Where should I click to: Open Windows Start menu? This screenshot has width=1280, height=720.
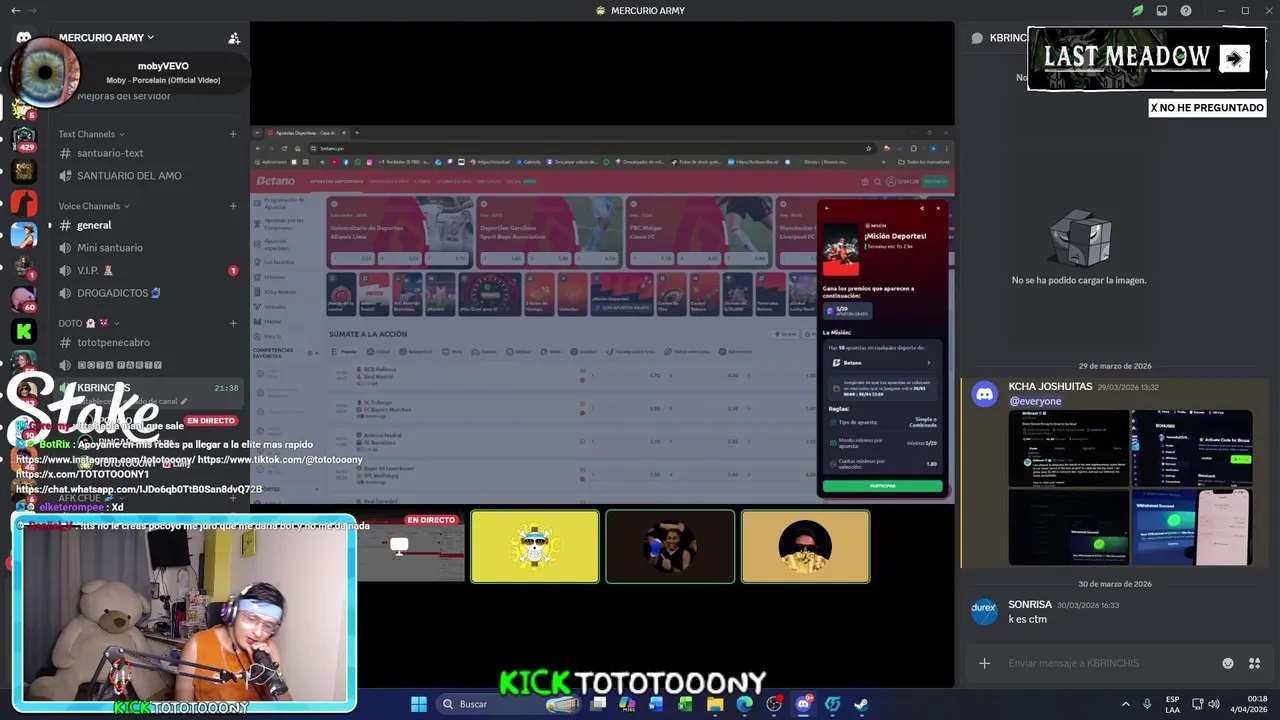tap(419, 704)
